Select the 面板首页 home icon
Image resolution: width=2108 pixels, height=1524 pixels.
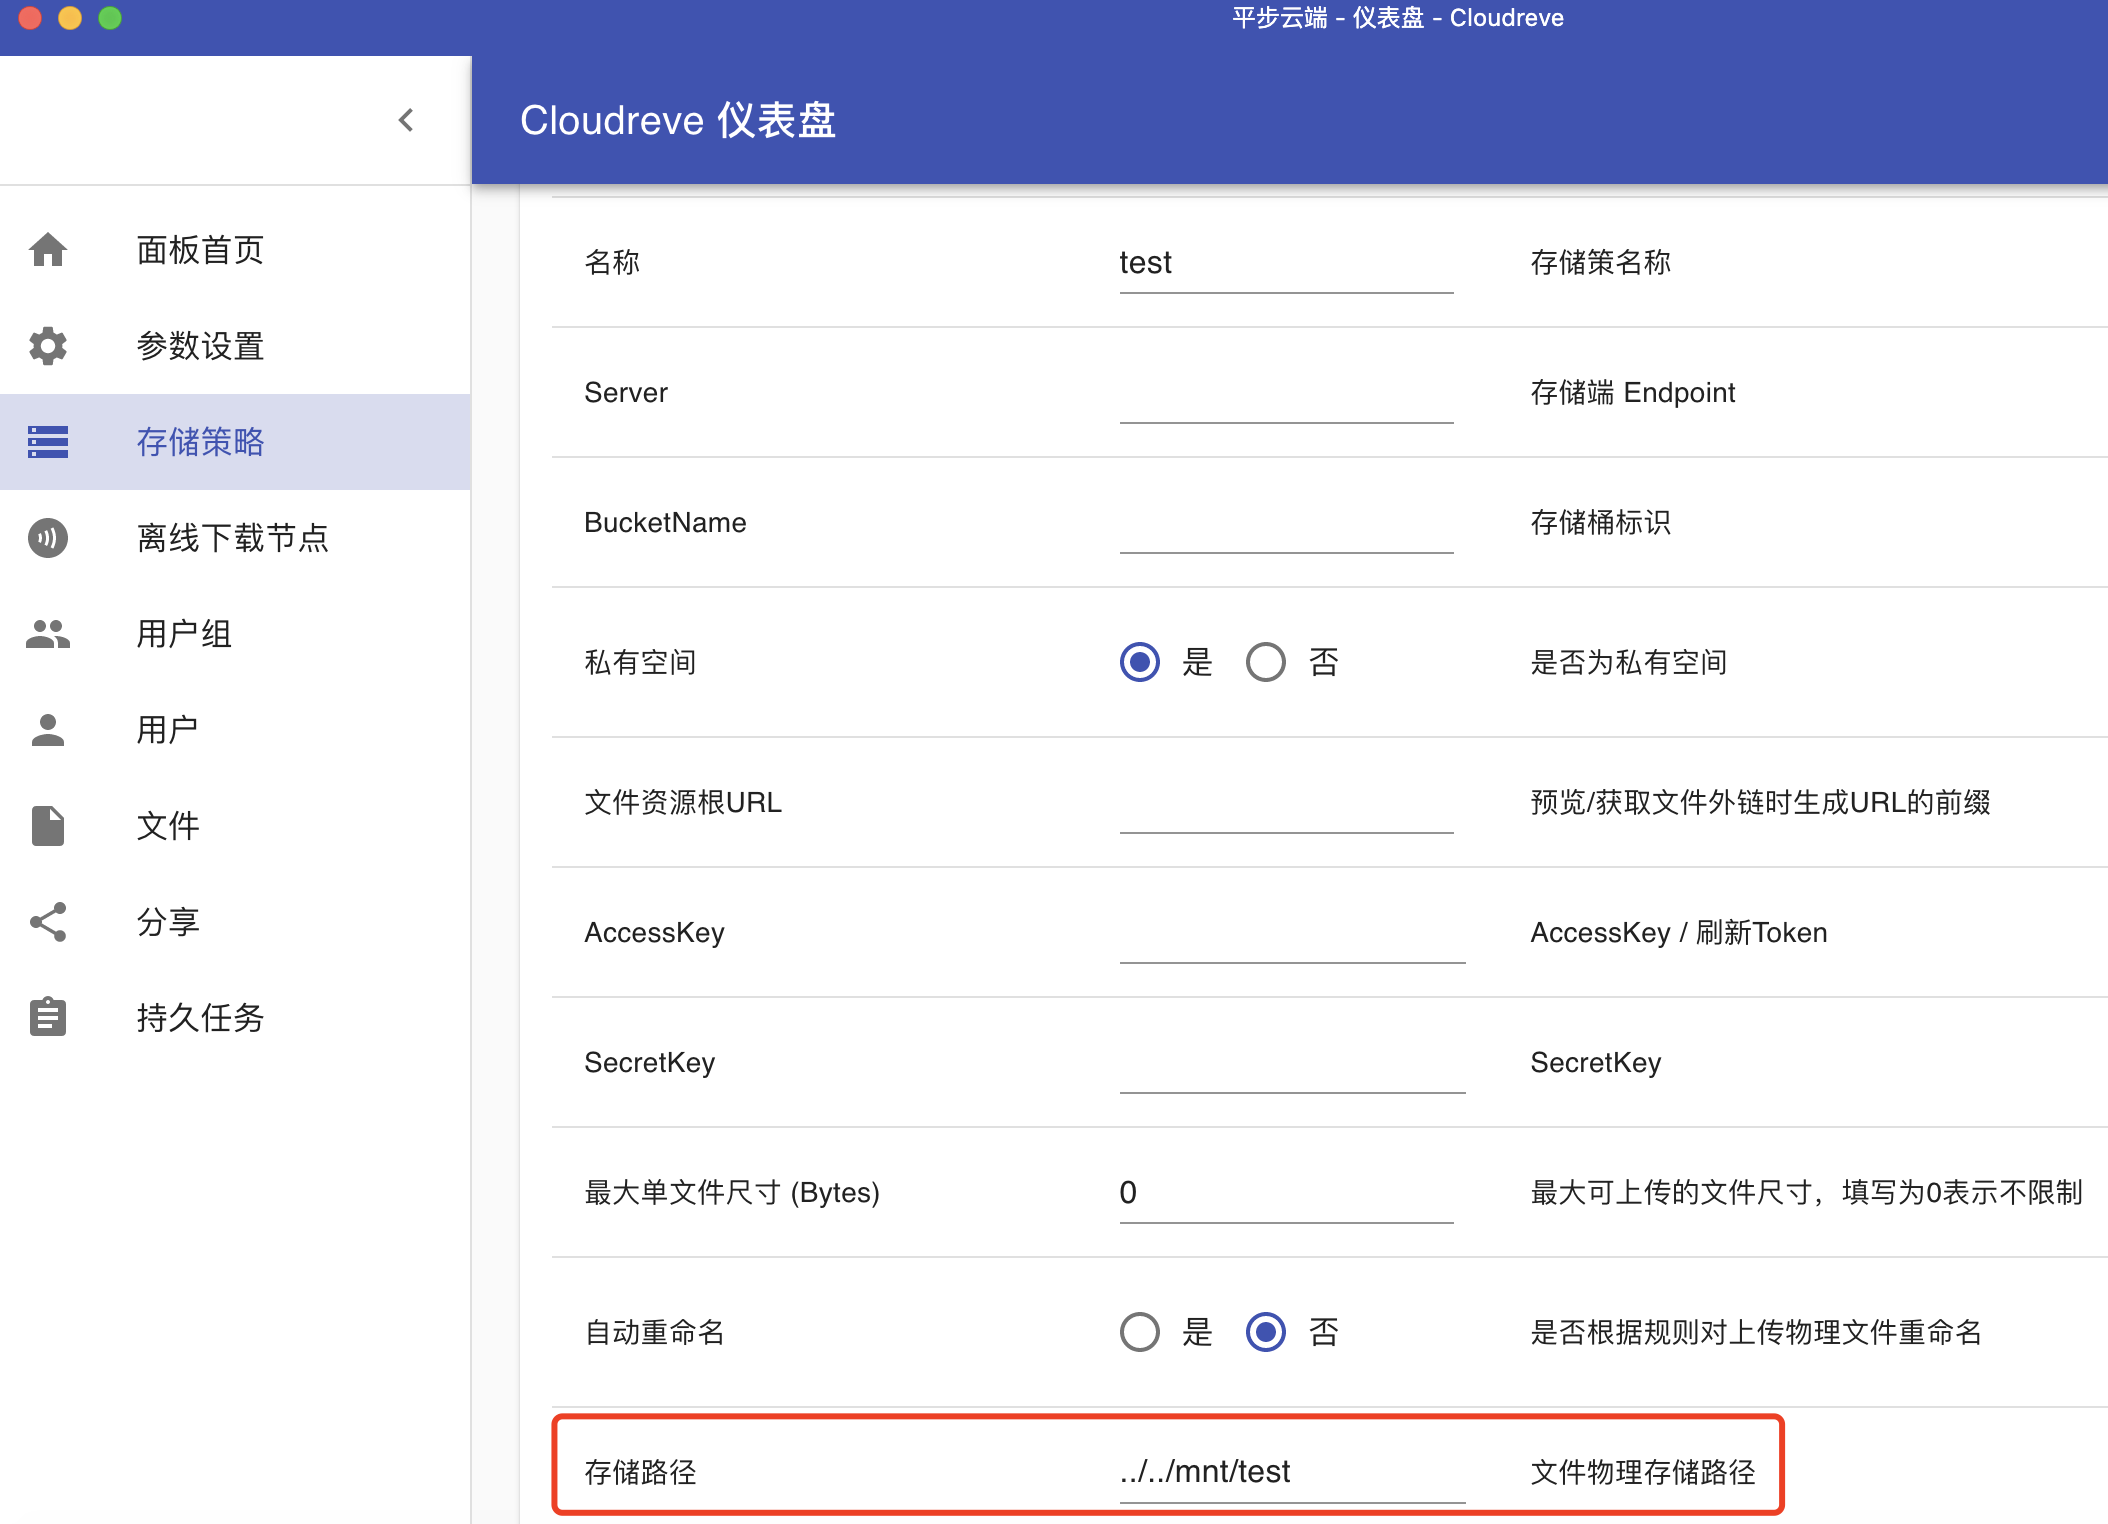48,250
